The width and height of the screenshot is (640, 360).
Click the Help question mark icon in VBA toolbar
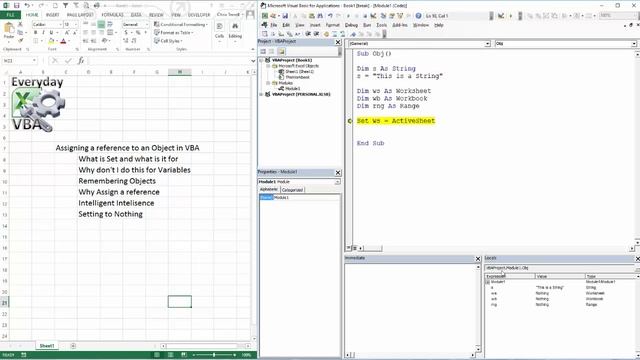418,16
